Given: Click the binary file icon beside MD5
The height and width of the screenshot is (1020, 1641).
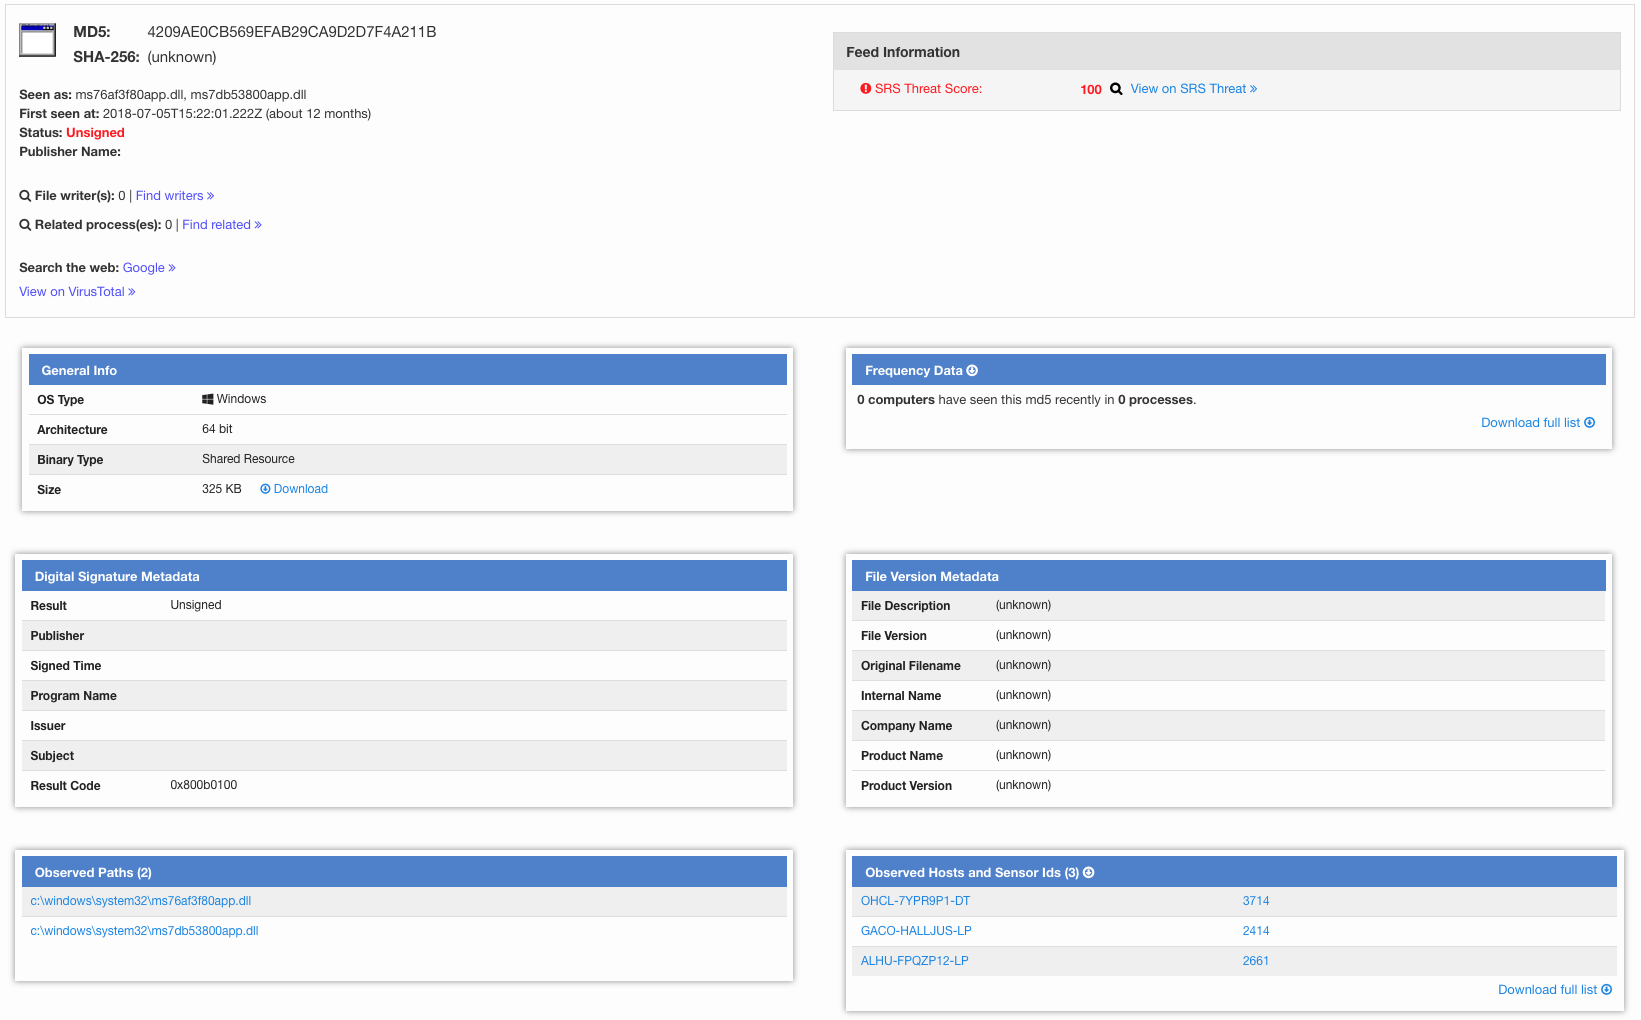Looking at the screenshot, I should (38, 40).
